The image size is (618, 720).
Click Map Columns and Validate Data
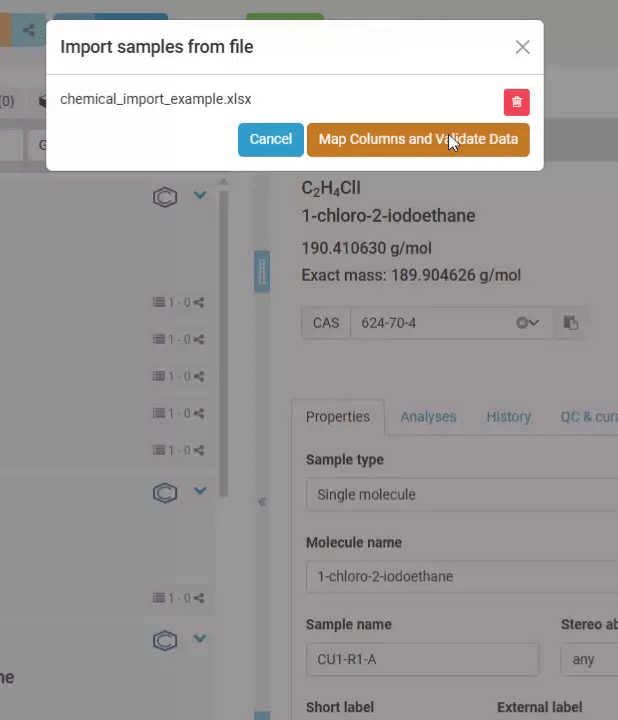[x=418, y=139]
